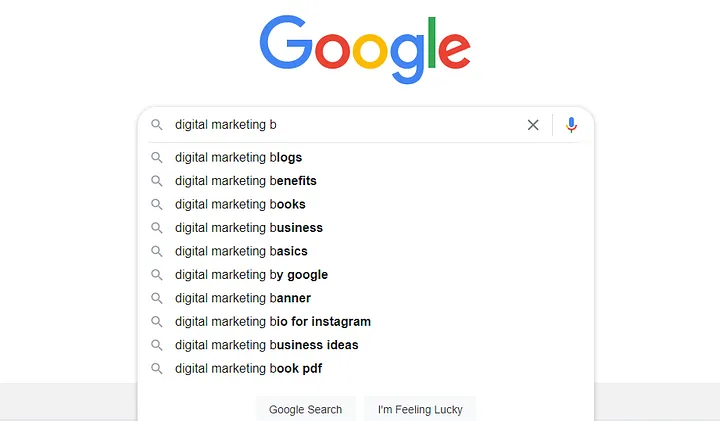The width and height of the screenshot is (720, 421).
Task: Select the 'digital marketing business' suggestion
Action: pyautogui.click(x=248, y=228)
